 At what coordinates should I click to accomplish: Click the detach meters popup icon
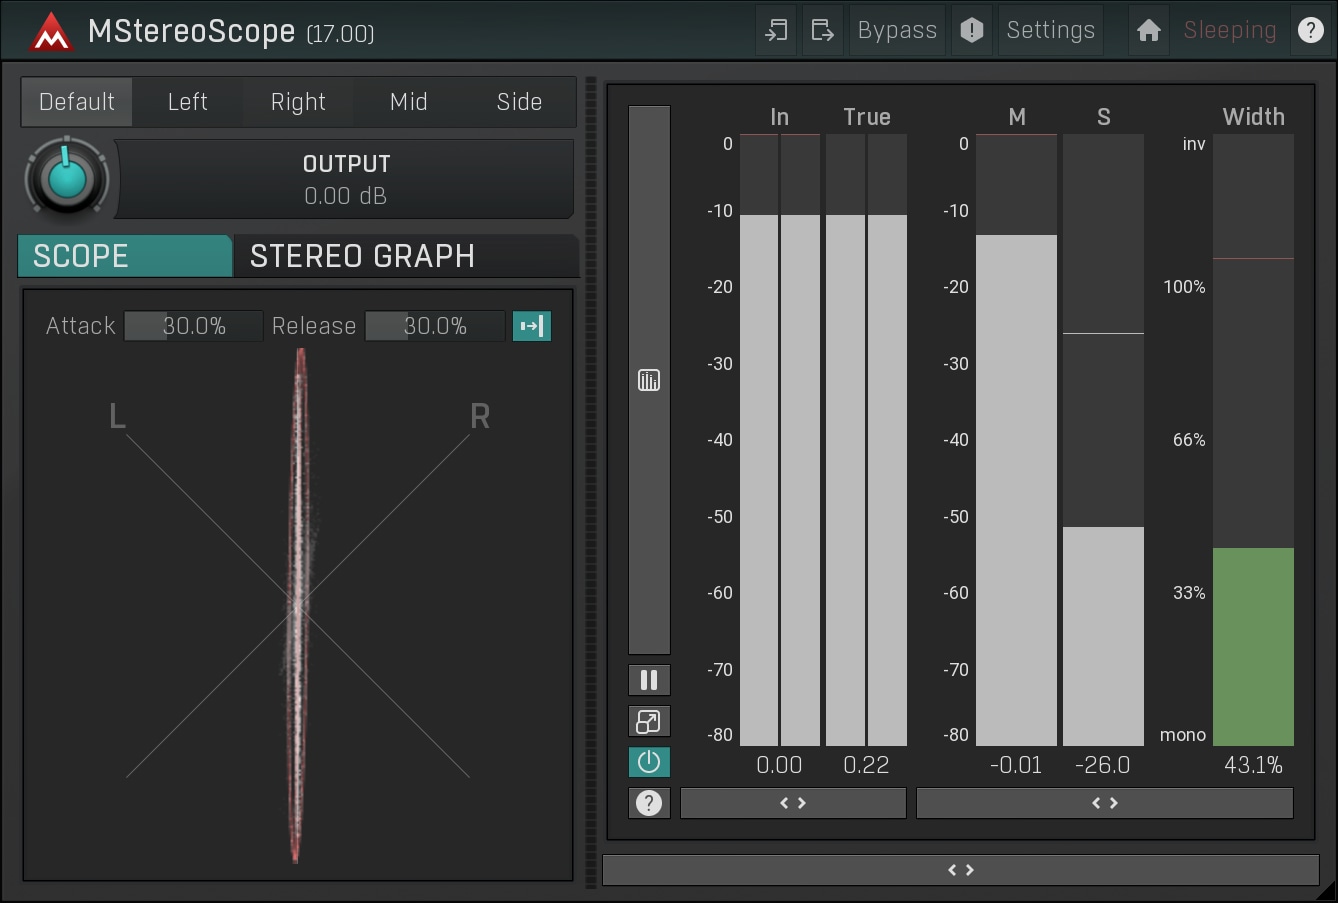point(649,721)
